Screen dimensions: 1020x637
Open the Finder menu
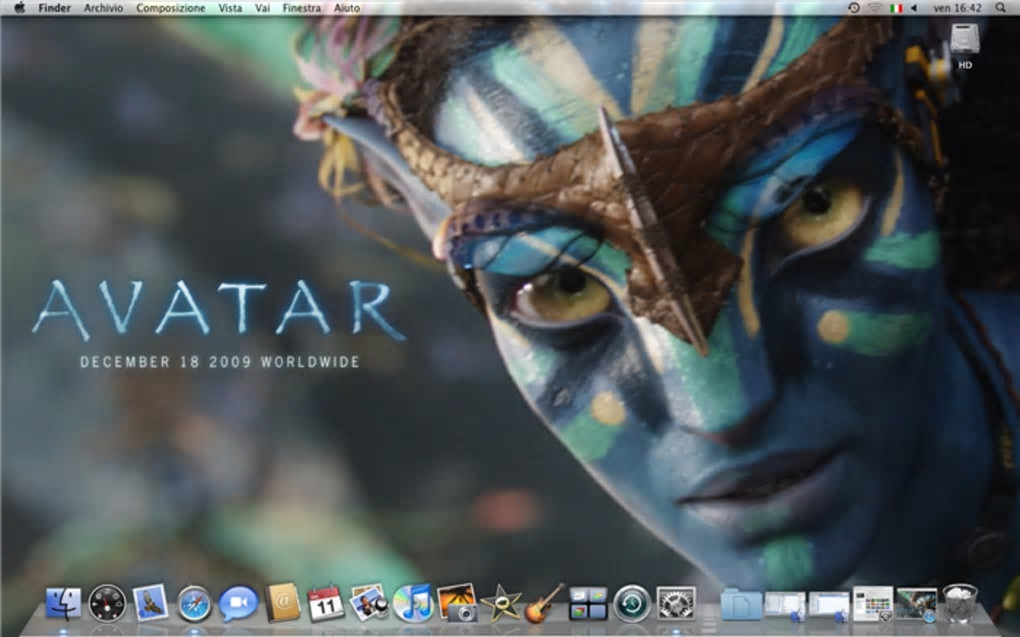55,8
